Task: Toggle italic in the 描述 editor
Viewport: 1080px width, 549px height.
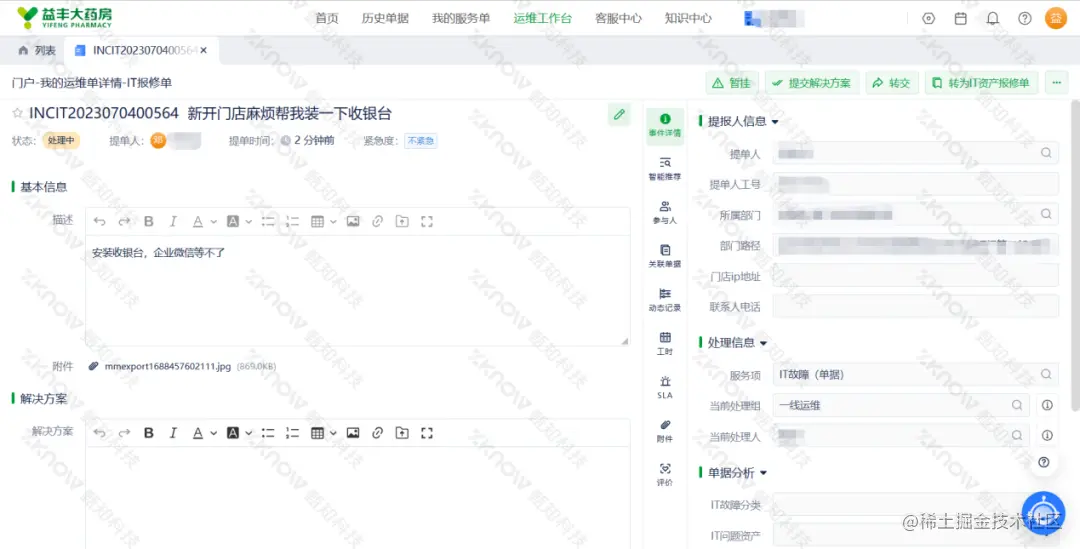Action: coord(173,222)
